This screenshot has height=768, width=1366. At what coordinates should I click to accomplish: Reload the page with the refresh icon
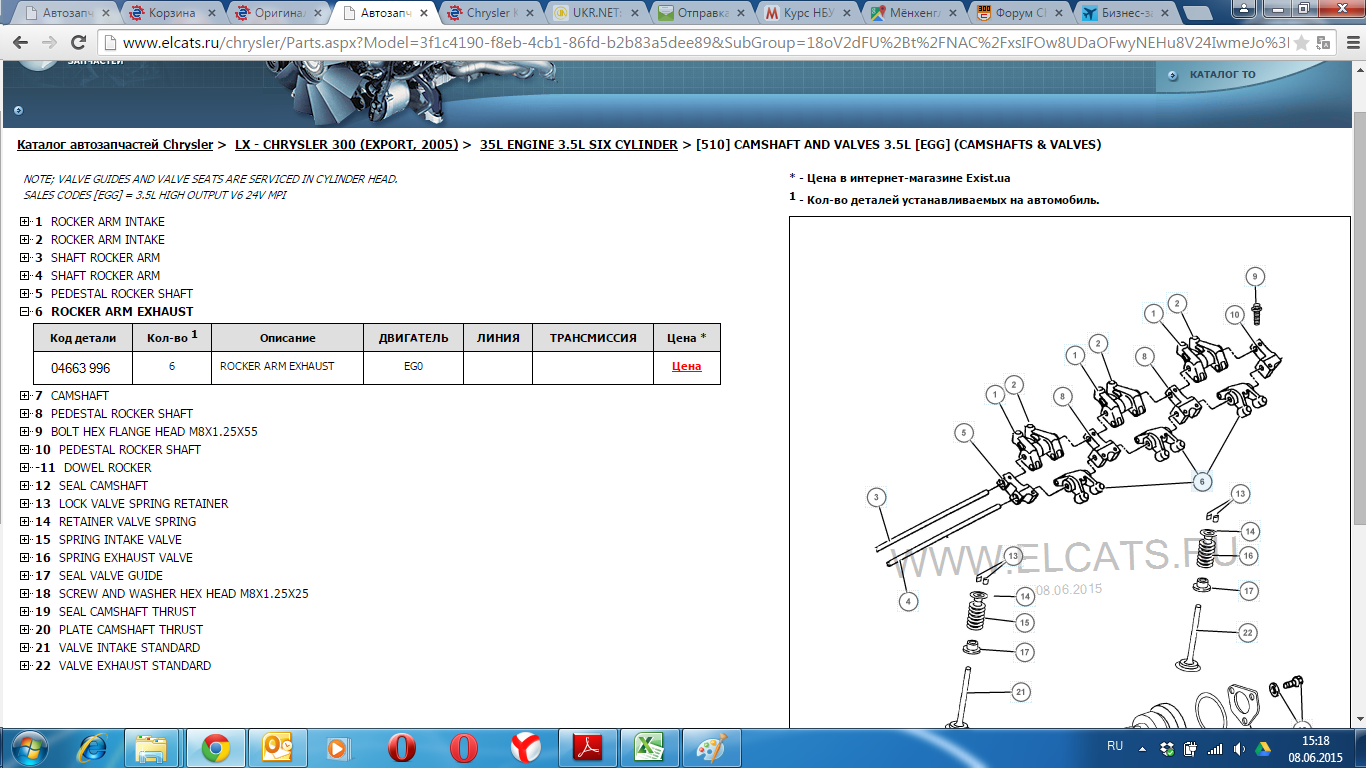tap(79, 43)
